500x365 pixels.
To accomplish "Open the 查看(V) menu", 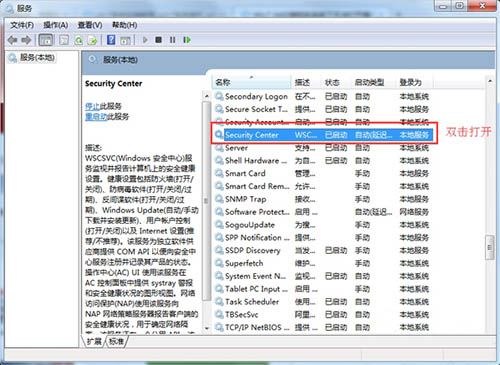I will click(90, 25).
